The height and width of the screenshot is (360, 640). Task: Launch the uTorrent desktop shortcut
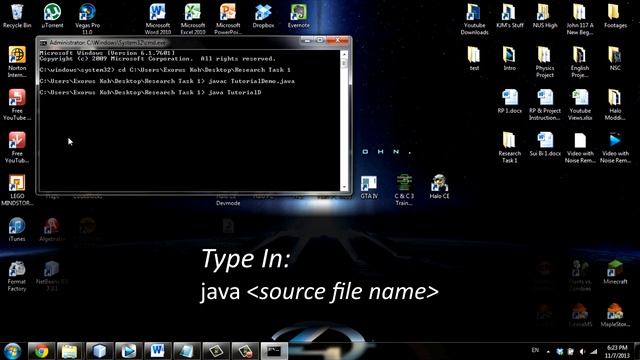tap(52, 16)
